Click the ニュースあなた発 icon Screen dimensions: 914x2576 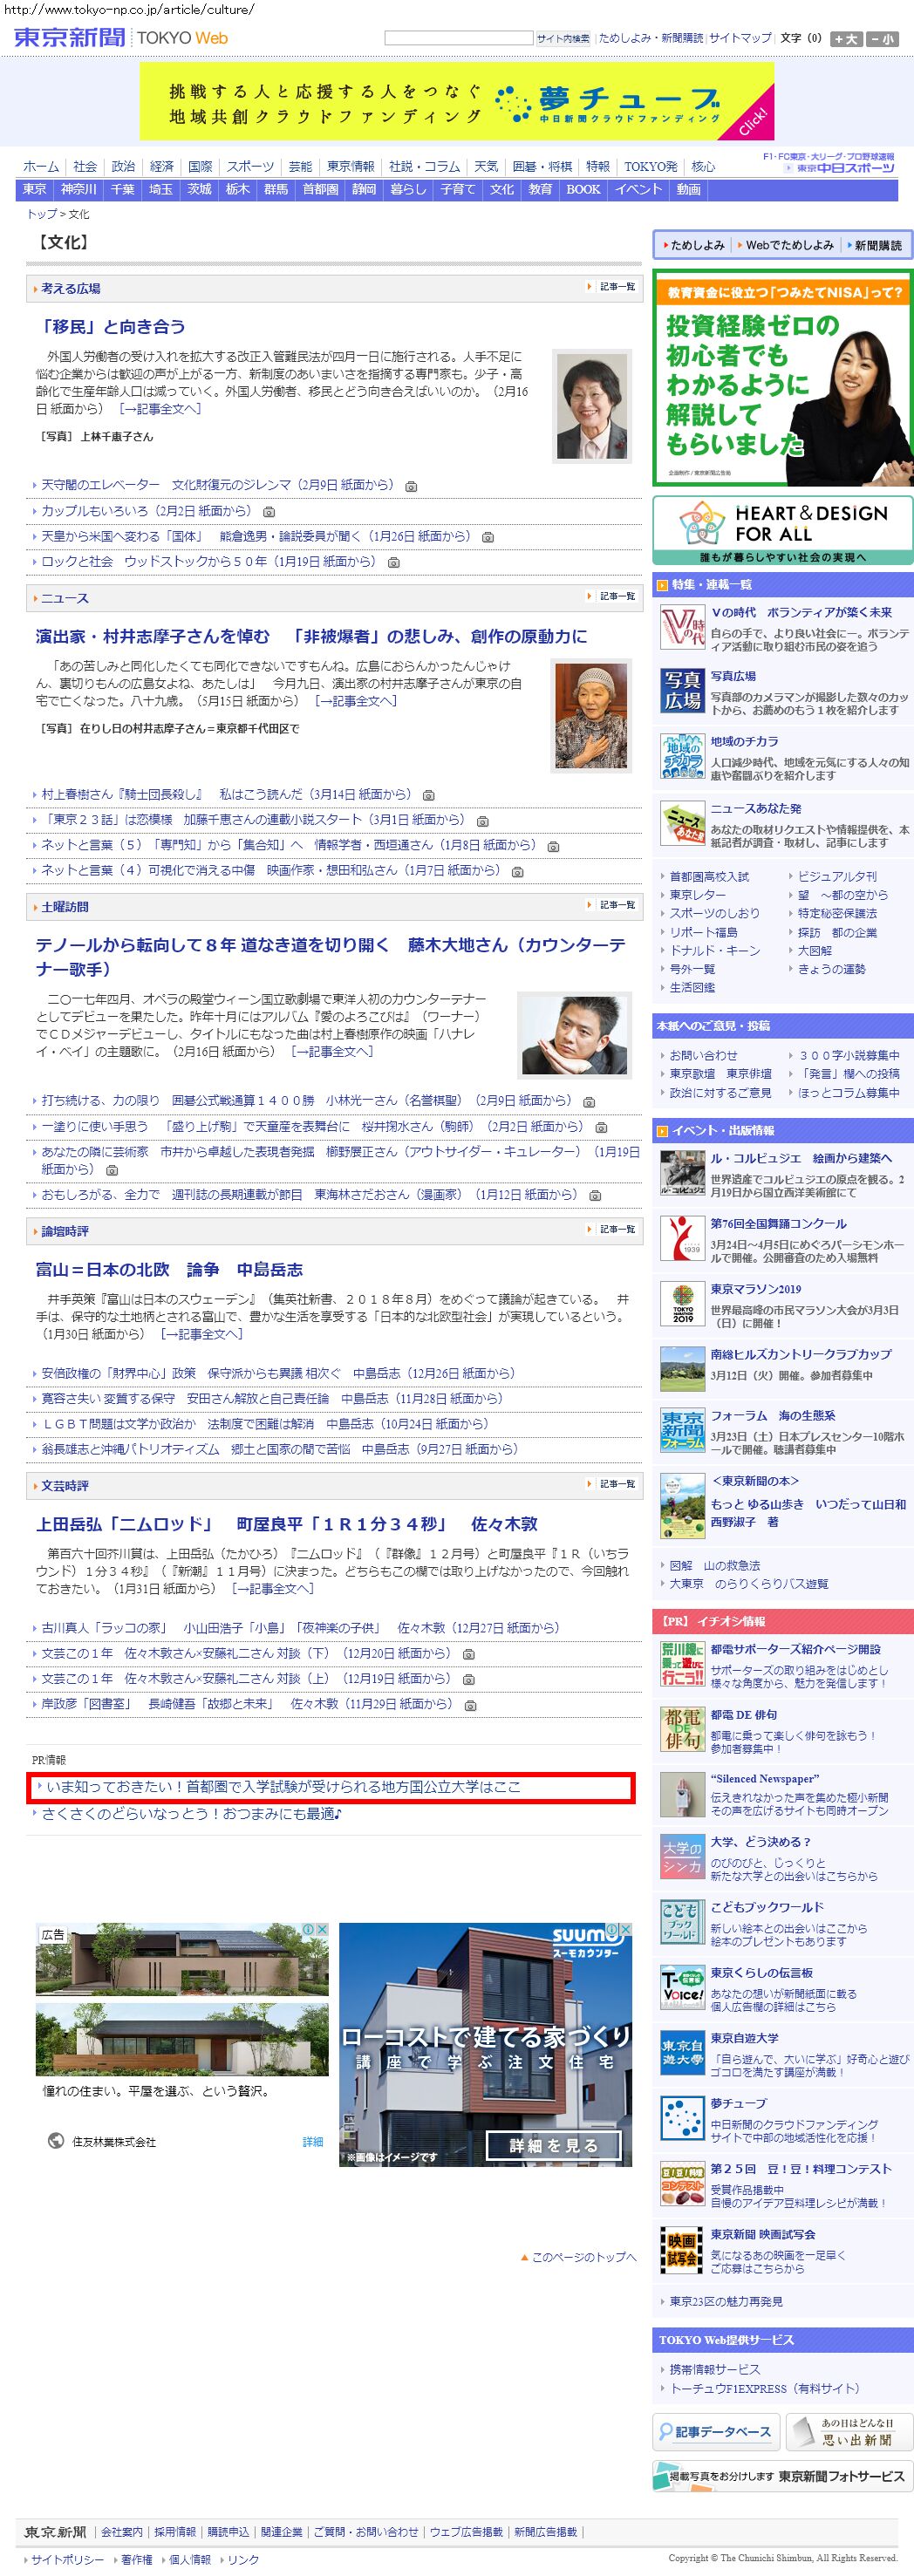(x=682, y=823)
